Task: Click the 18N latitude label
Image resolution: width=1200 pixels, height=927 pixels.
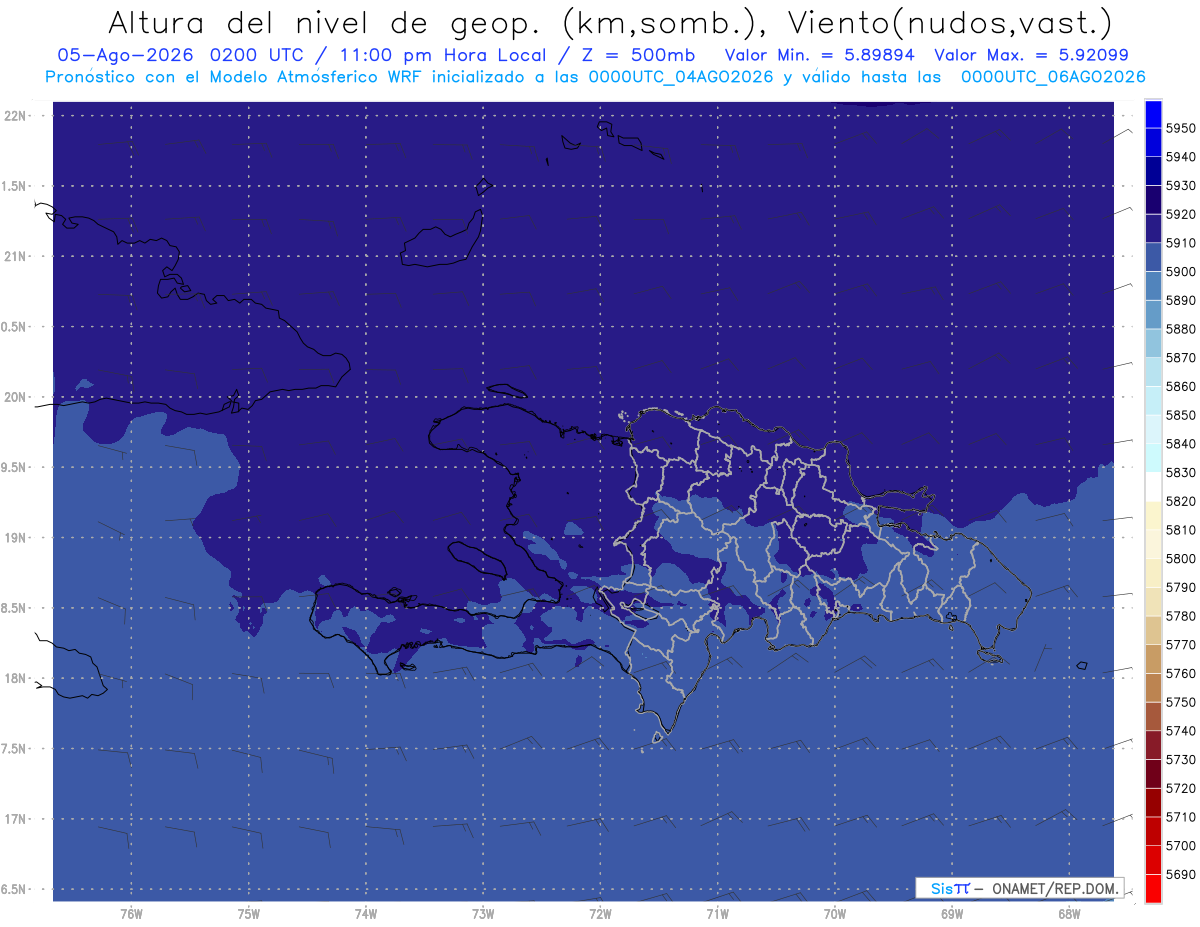Action: (x=15, y=678)
